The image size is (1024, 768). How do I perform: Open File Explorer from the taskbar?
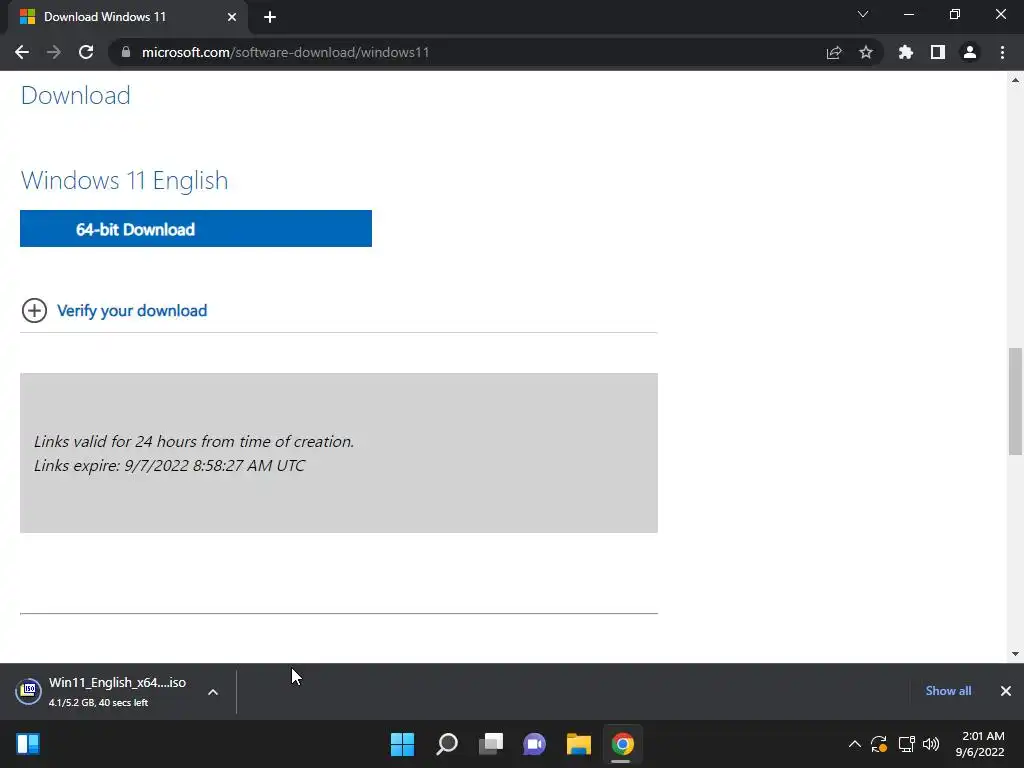pos(579,744)
